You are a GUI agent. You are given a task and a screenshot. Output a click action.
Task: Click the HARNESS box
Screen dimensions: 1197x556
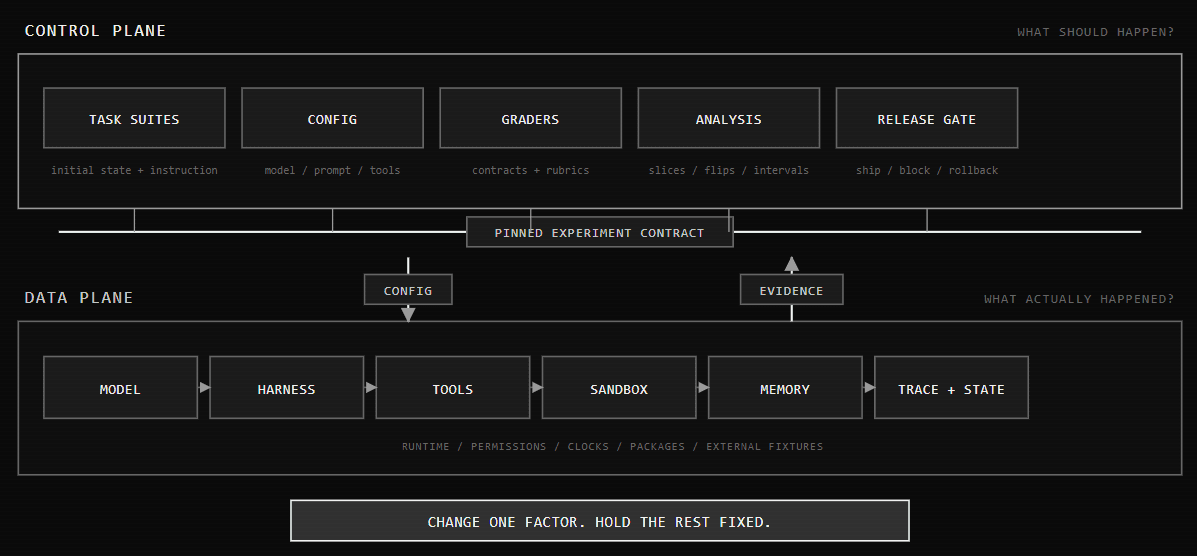click(286, 388)
